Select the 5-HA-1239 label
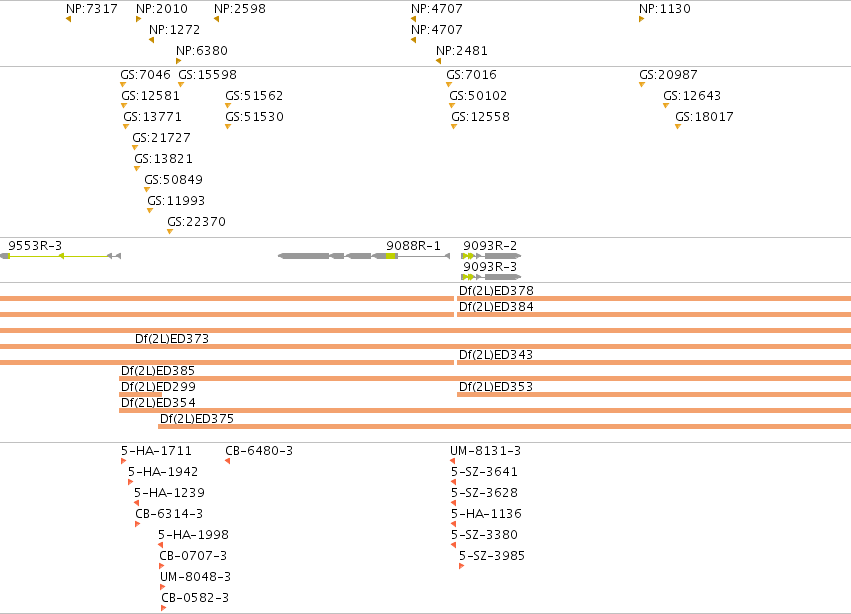851x614 pixels. [x=169, y=493]
